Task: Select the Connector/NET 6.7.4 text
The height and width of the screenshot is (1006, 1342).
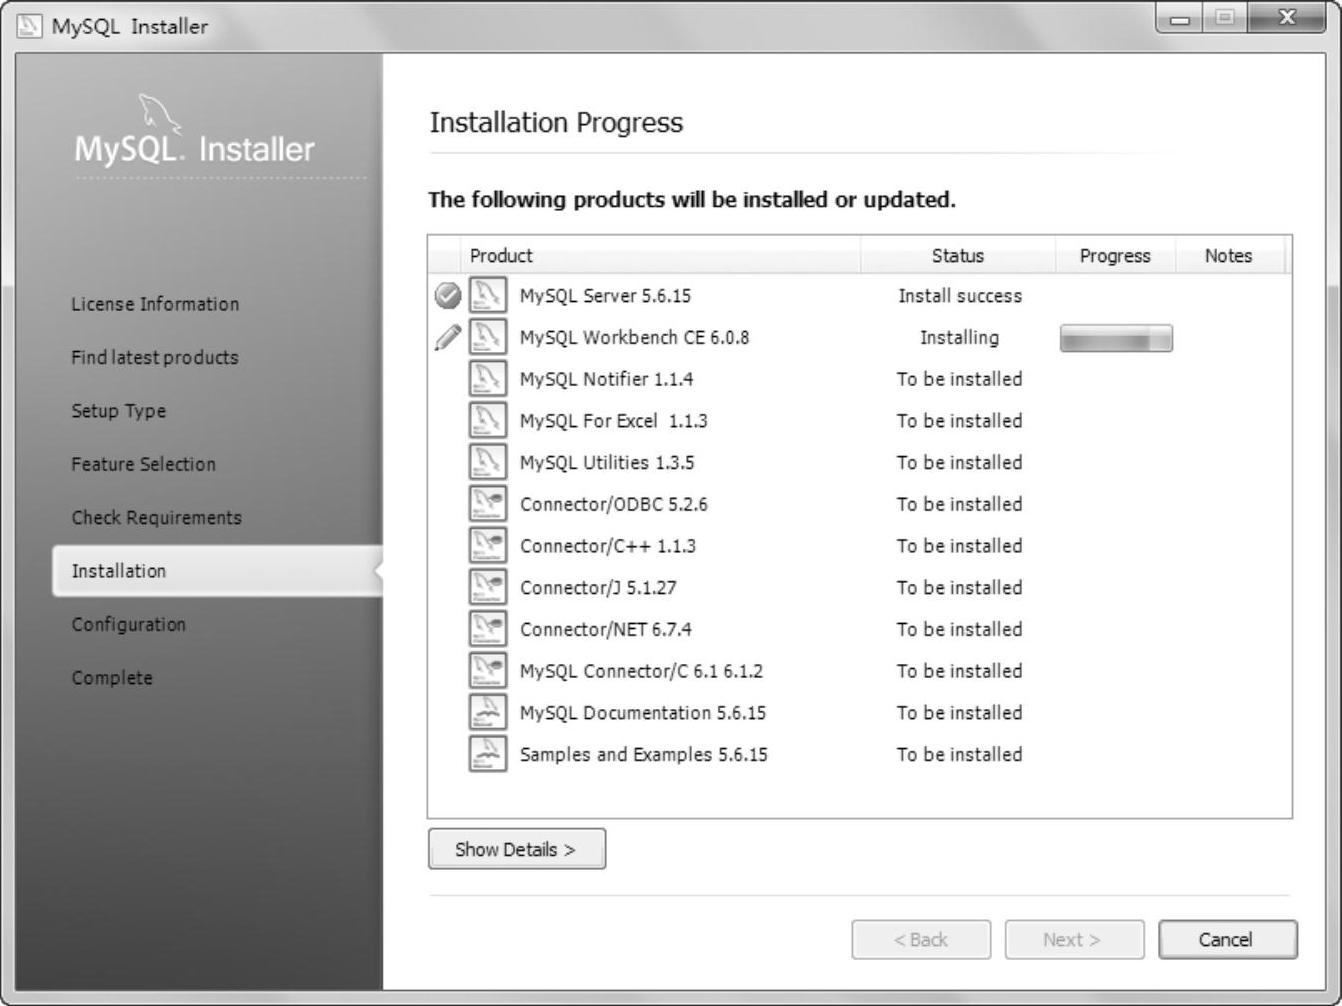Action: [x=605, y=629]
